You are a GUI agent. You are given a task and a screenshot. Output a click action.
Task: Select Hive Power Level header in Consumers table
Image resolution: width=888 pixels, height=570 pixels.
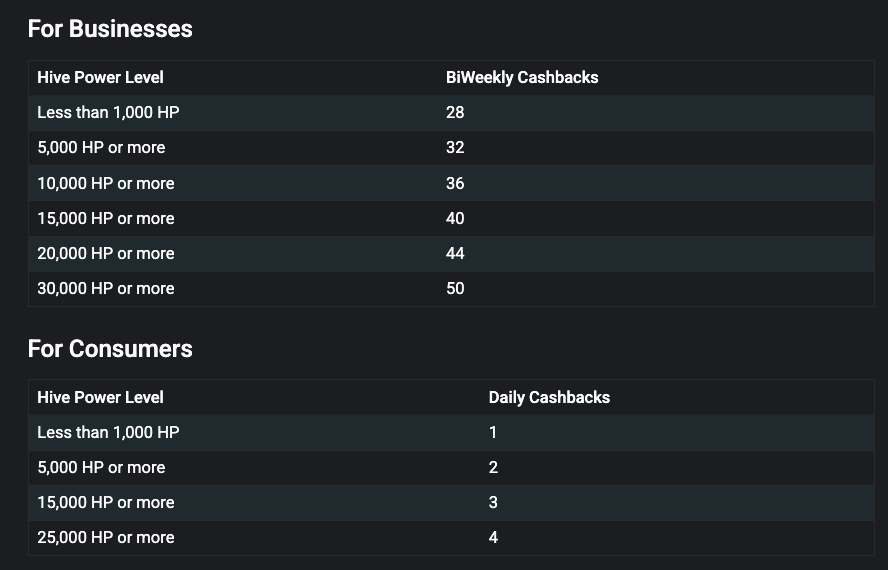(100, 397)
